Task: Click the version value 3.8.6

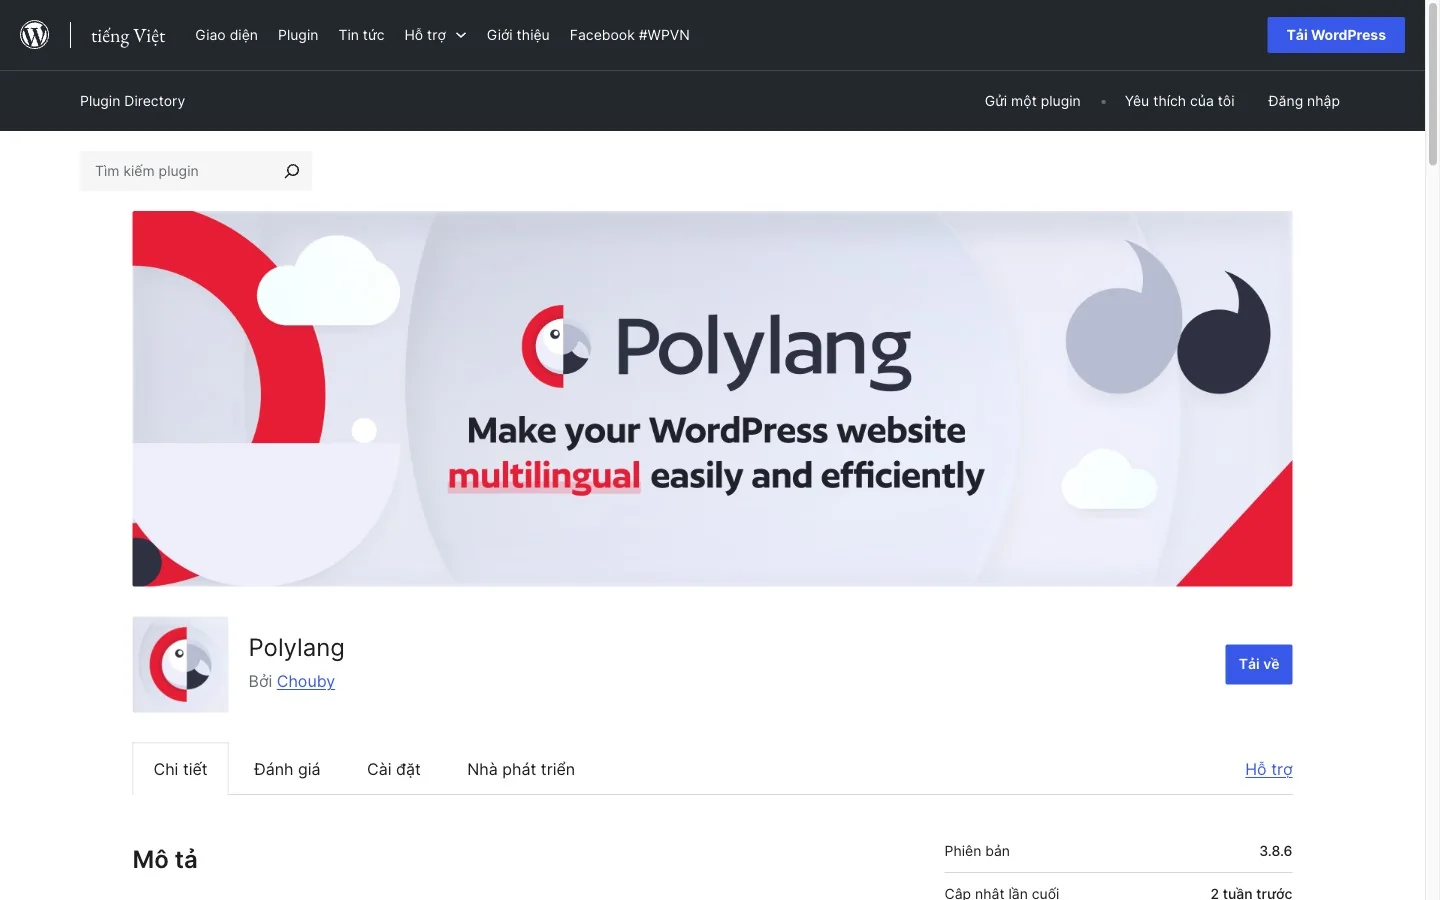Action: coord(1275,851)
